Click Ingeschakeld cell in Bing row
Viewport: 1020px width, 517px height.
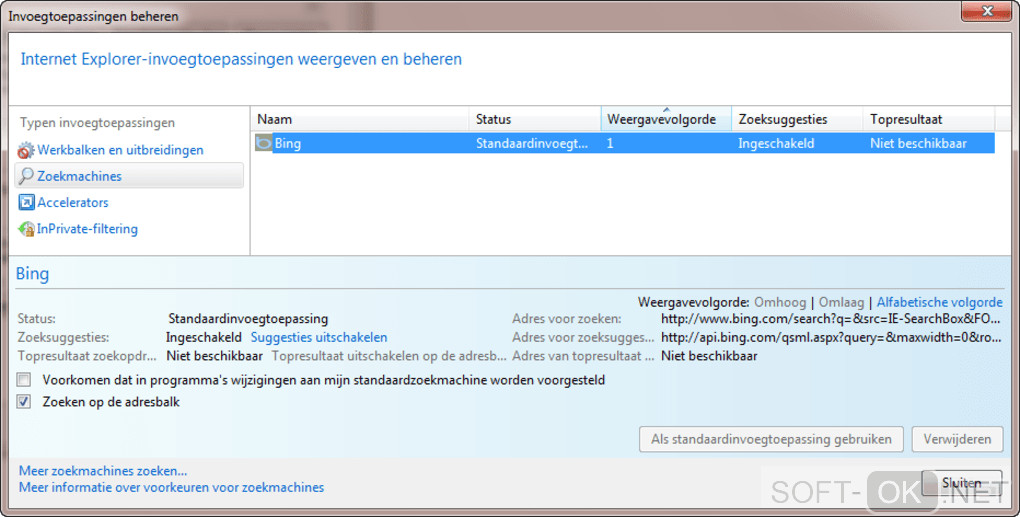[x=776, y=143]
